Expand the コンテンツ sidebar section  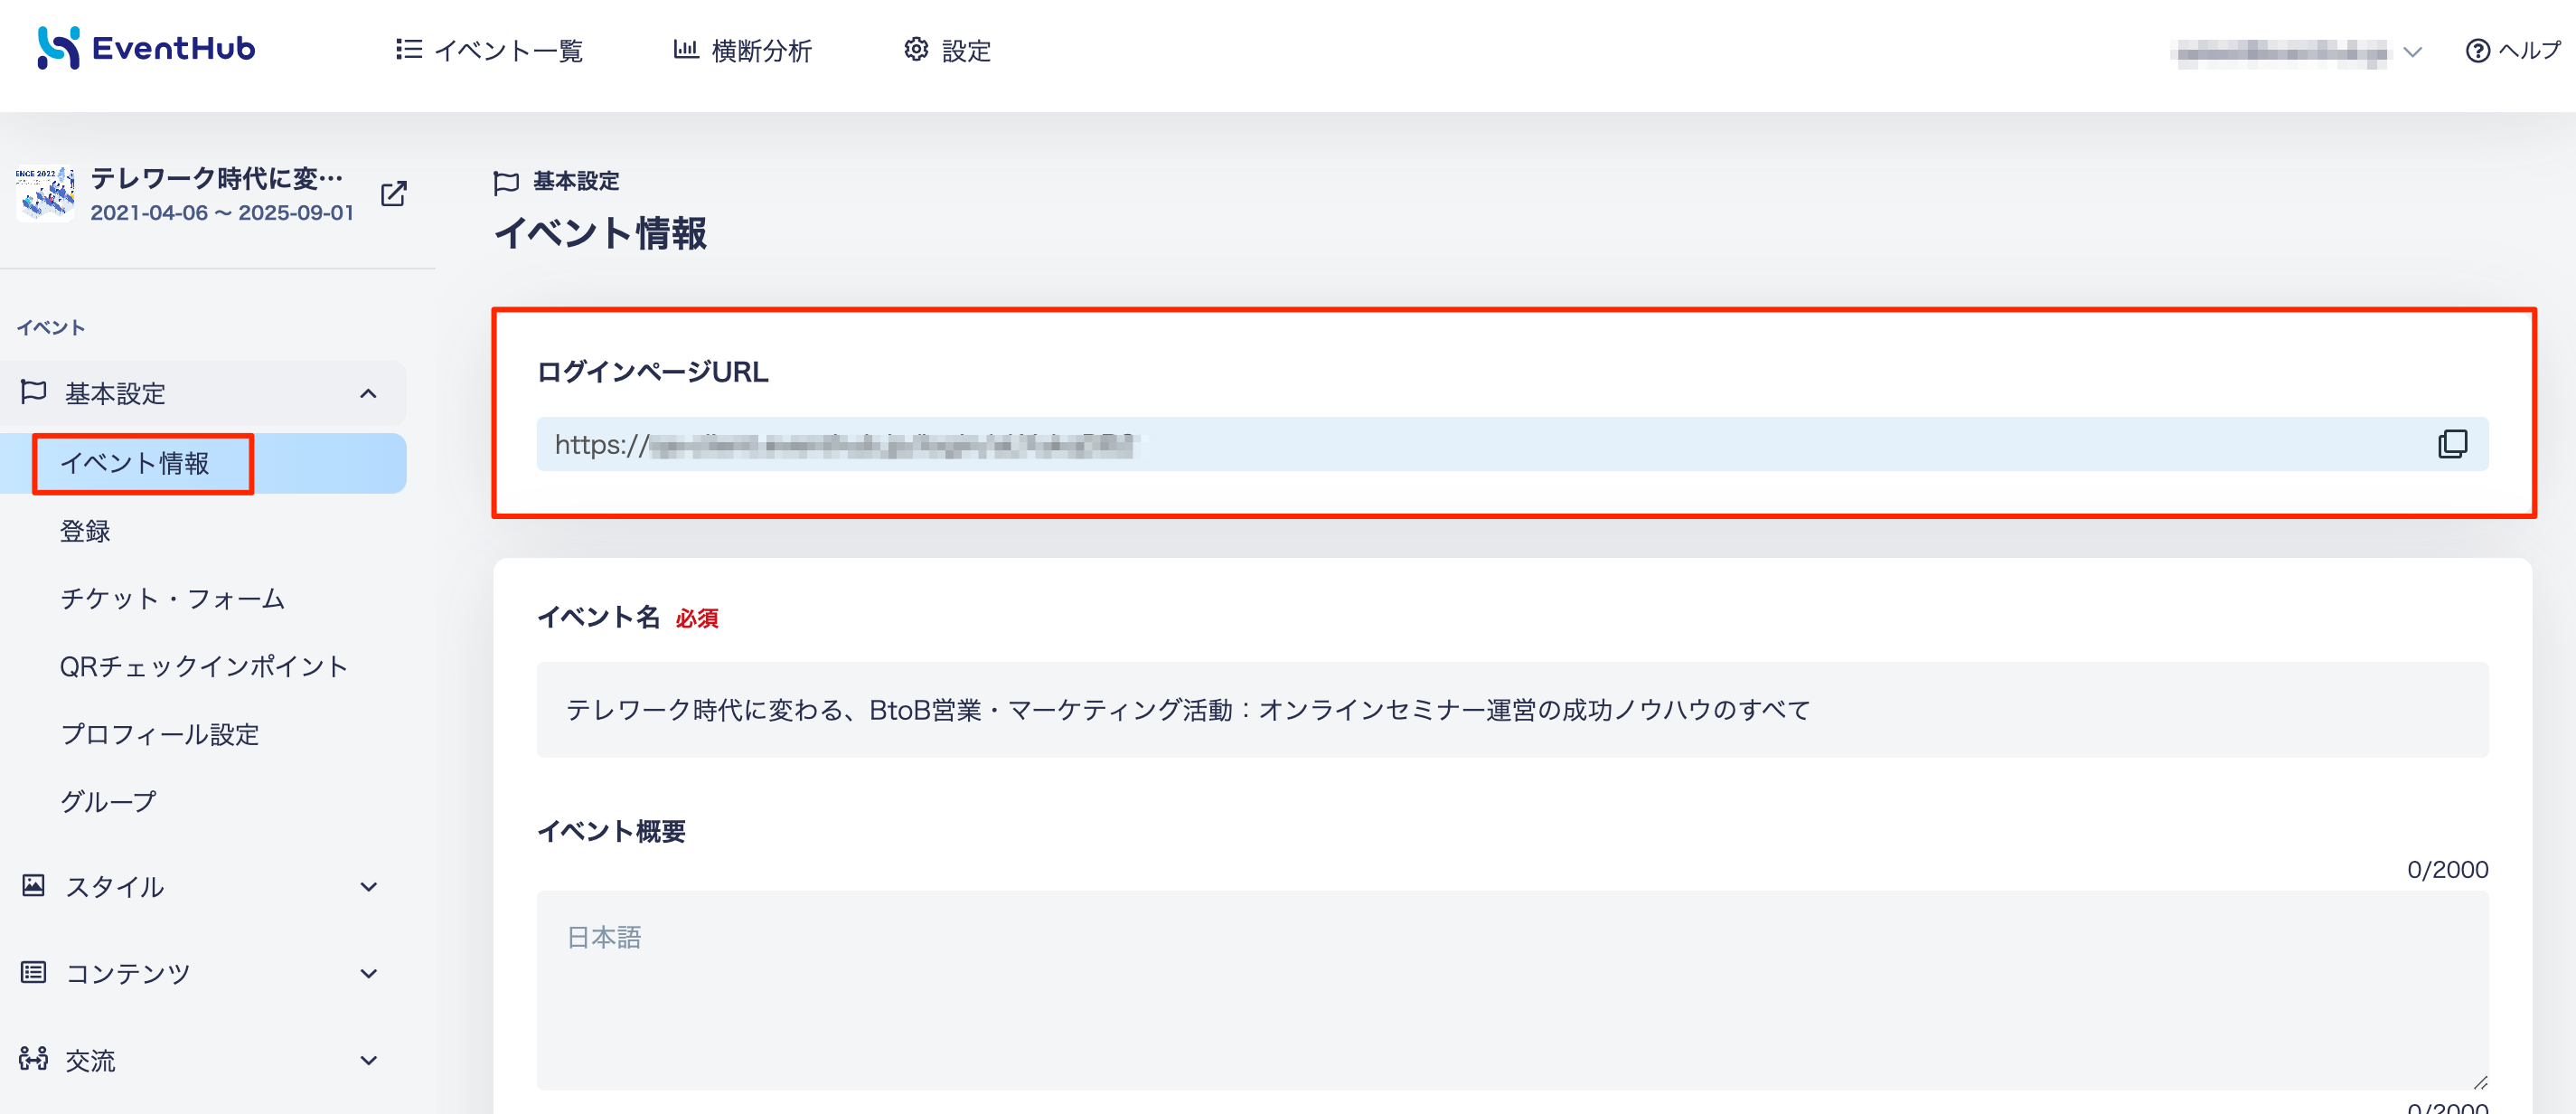coord(203,973)
